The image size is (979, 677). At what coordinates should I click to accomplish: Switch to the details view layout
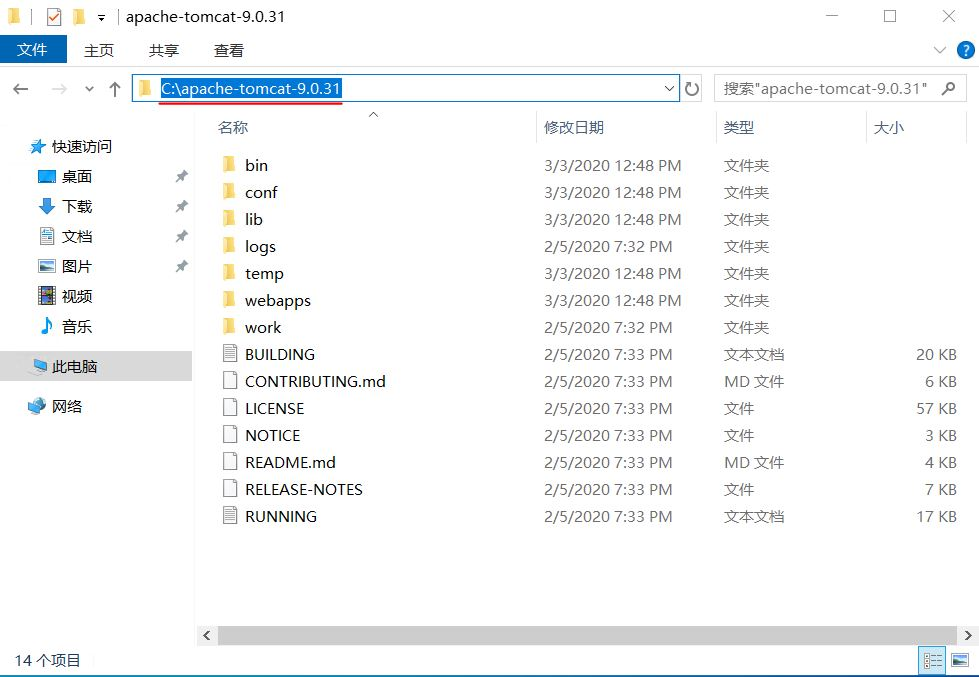pos(933,661)
